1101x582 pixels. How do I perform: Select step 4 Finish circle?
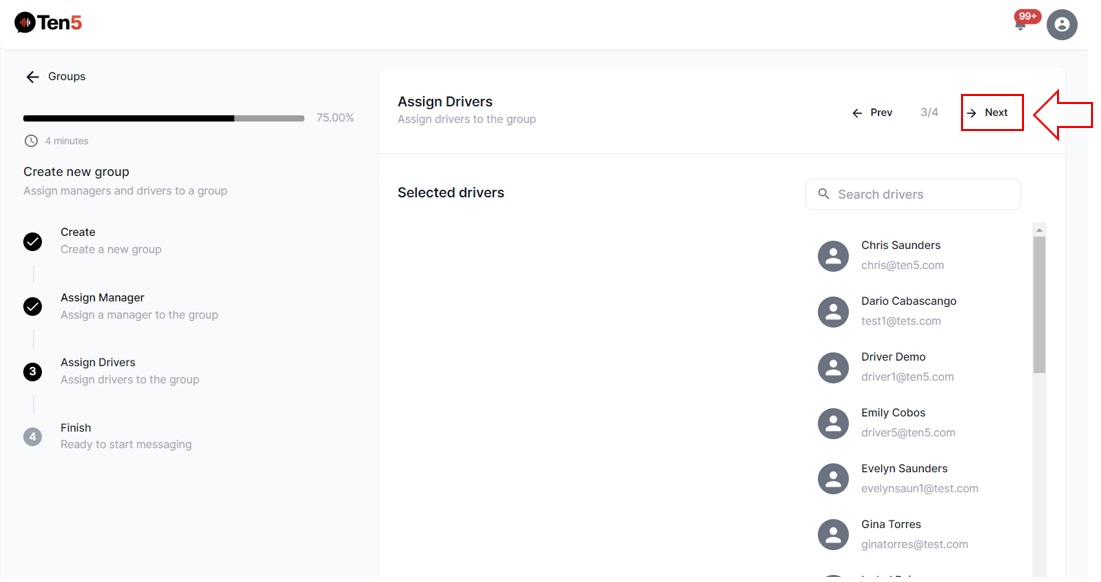pyautogui.click(x=33, y=437)
